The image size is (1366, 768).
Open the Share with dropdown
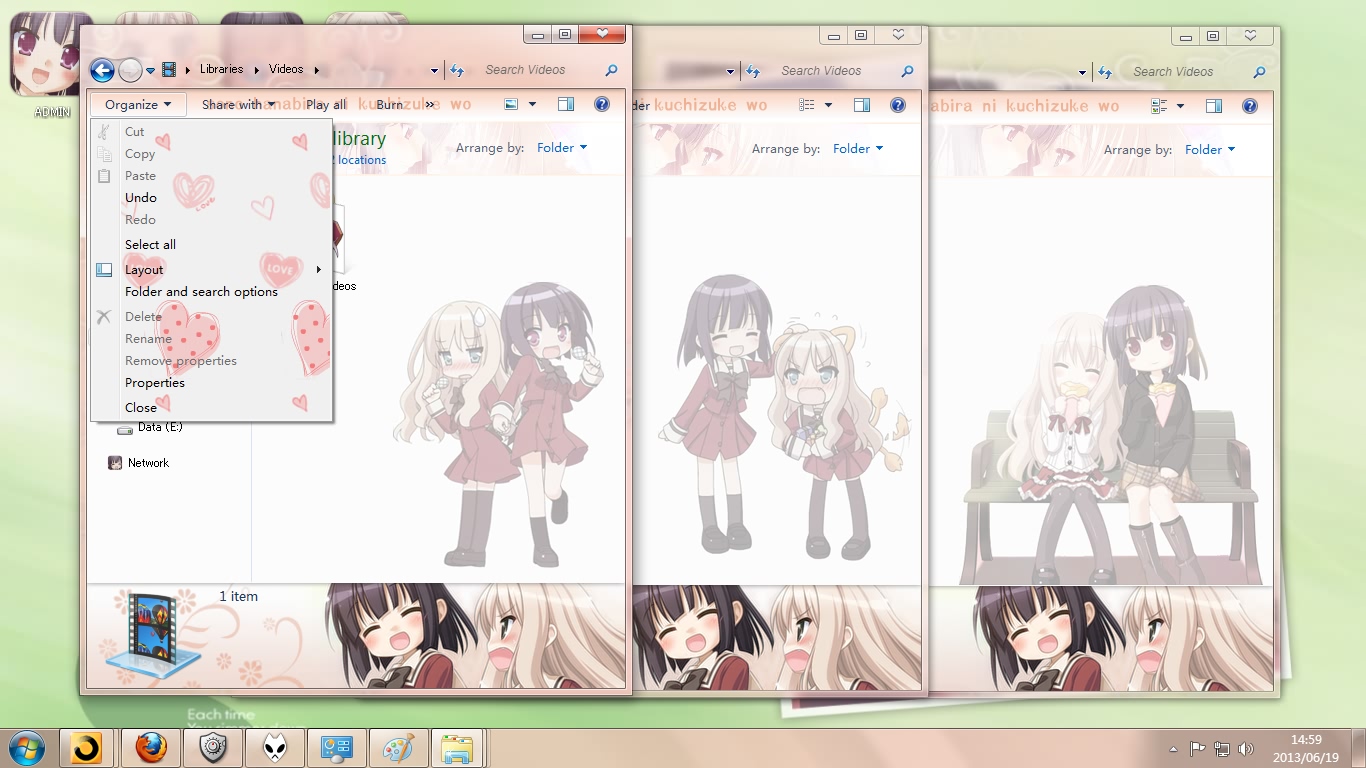pos(238,104)
